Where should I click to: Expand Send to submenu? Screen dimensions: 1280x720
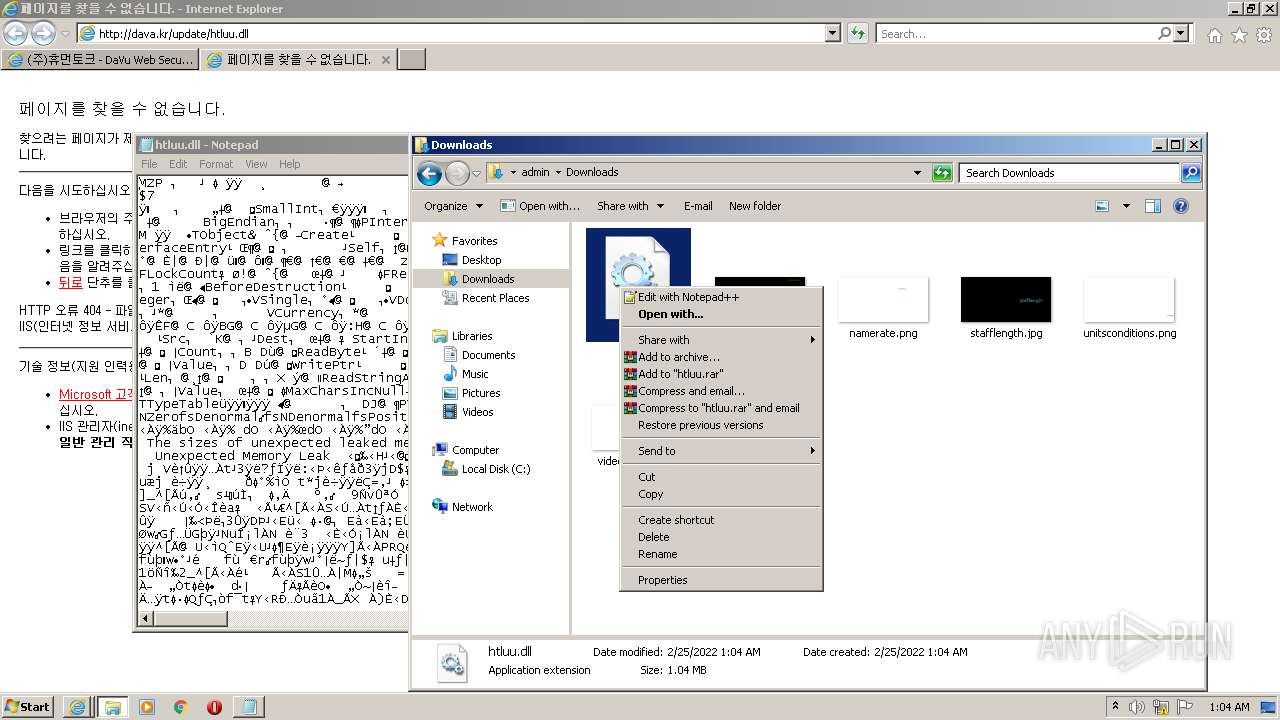[x=720, y=451]
